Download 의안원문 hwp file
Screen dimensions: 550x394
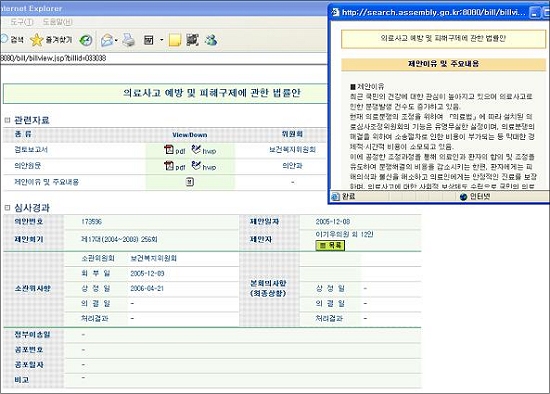tap(204, 166)
